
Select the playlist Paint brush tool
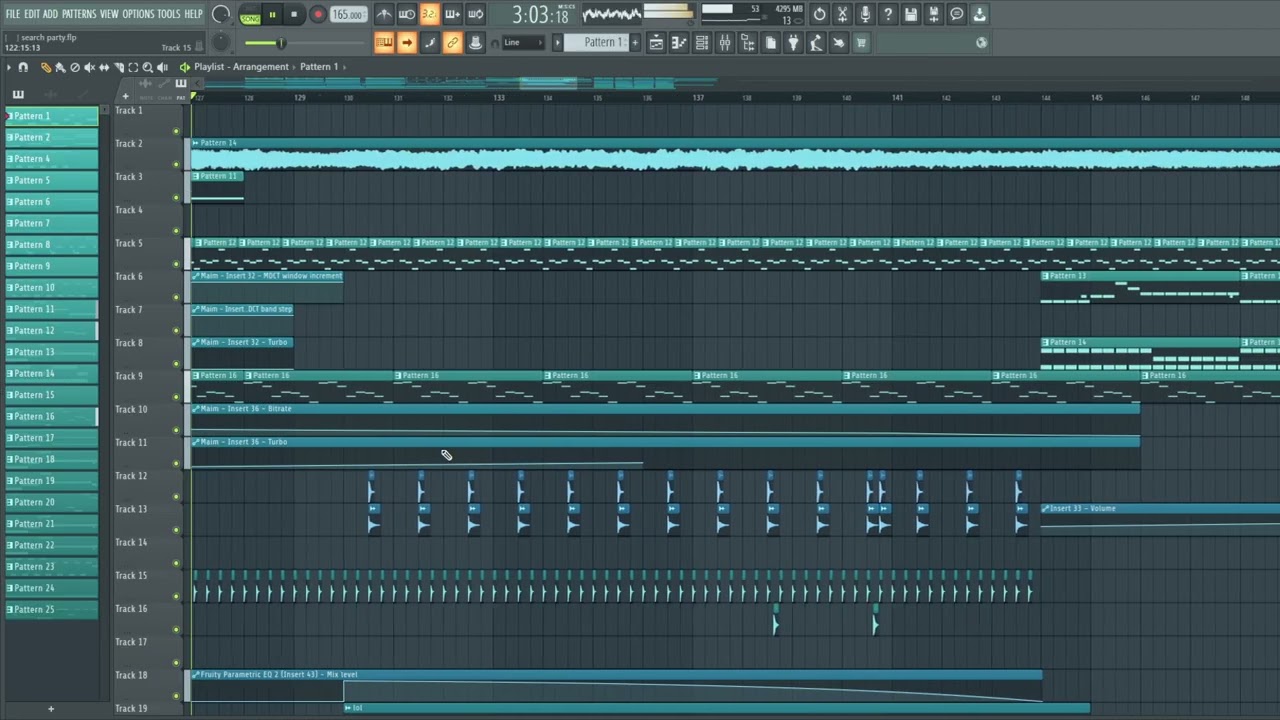60,67
